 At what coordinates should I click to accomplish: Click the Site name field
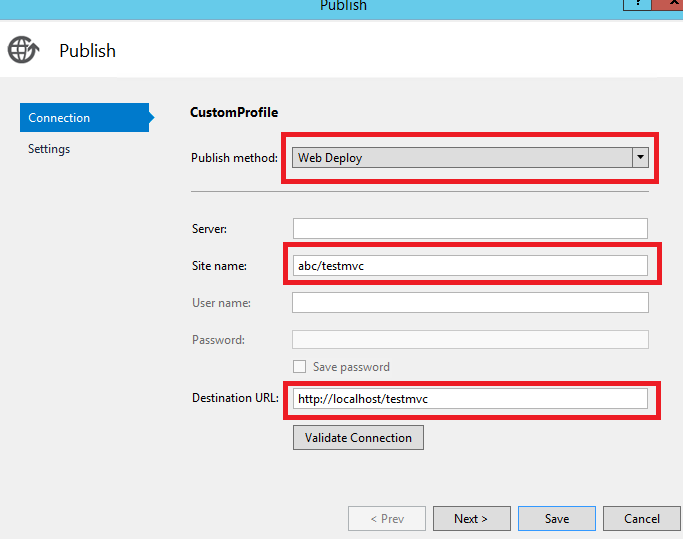(x=470, y=265)
